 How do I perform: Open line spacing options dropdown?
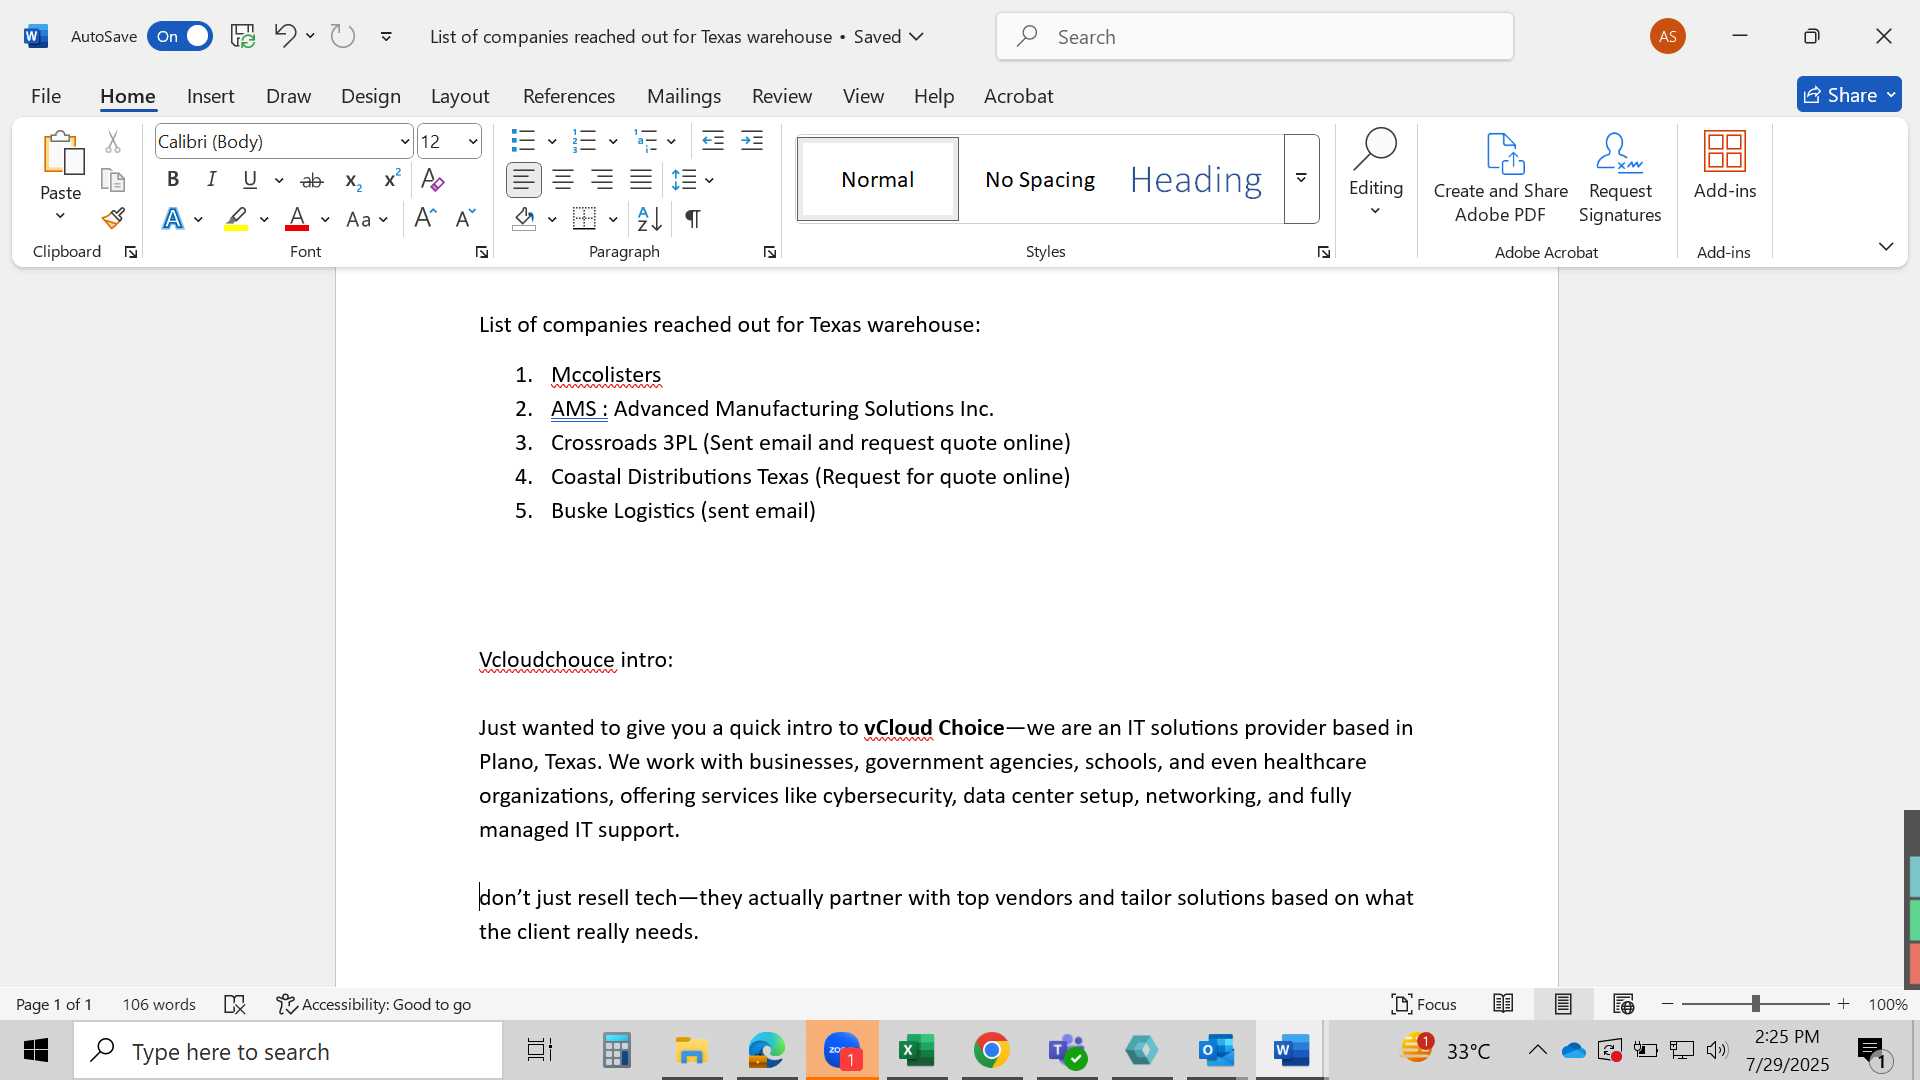coord(709,180)
